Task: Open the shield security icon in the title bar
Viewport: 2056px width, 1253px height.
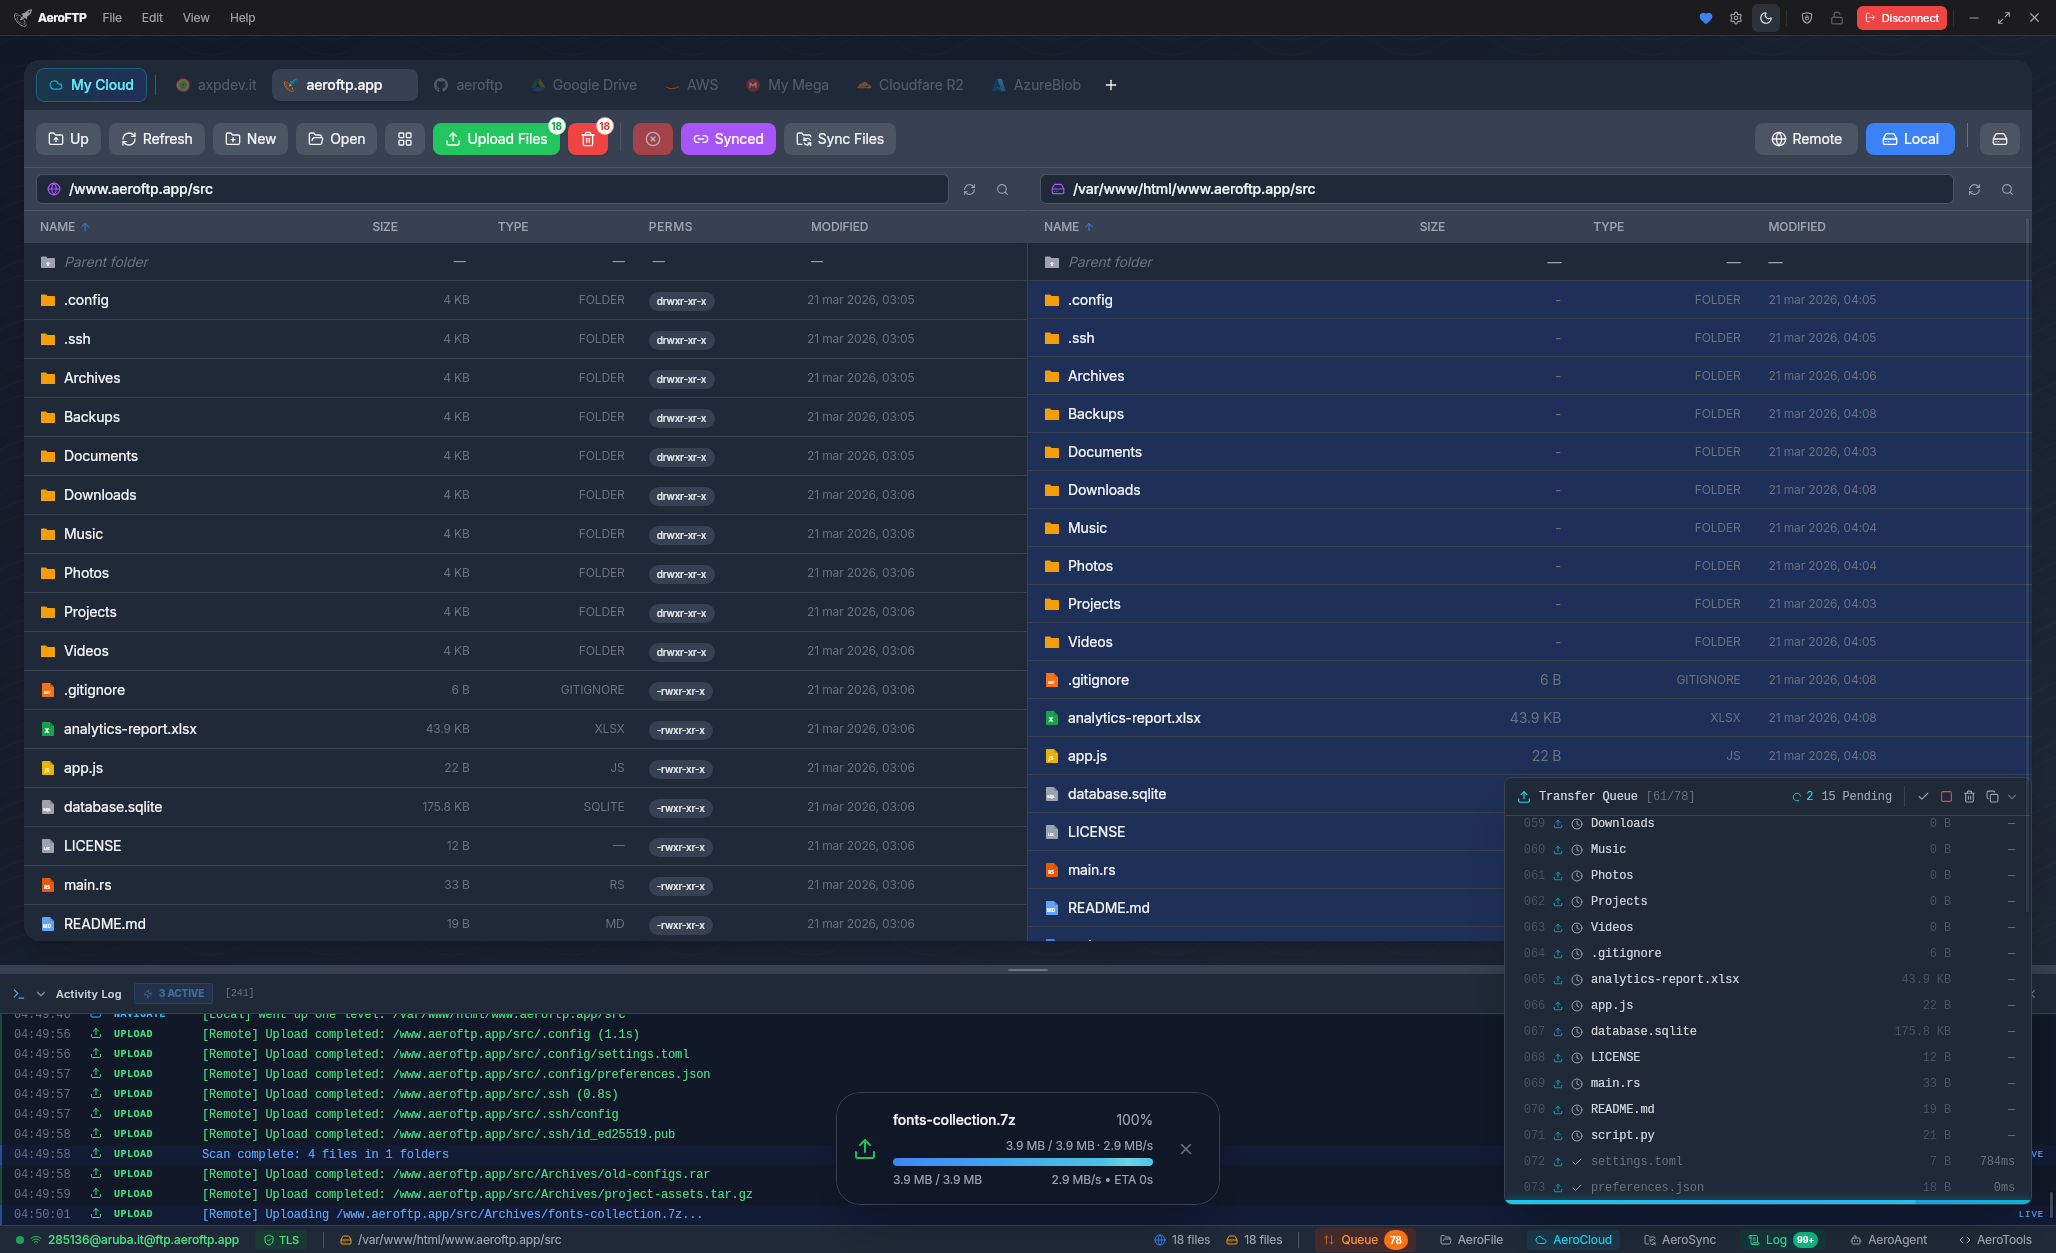Action: 1806,18
